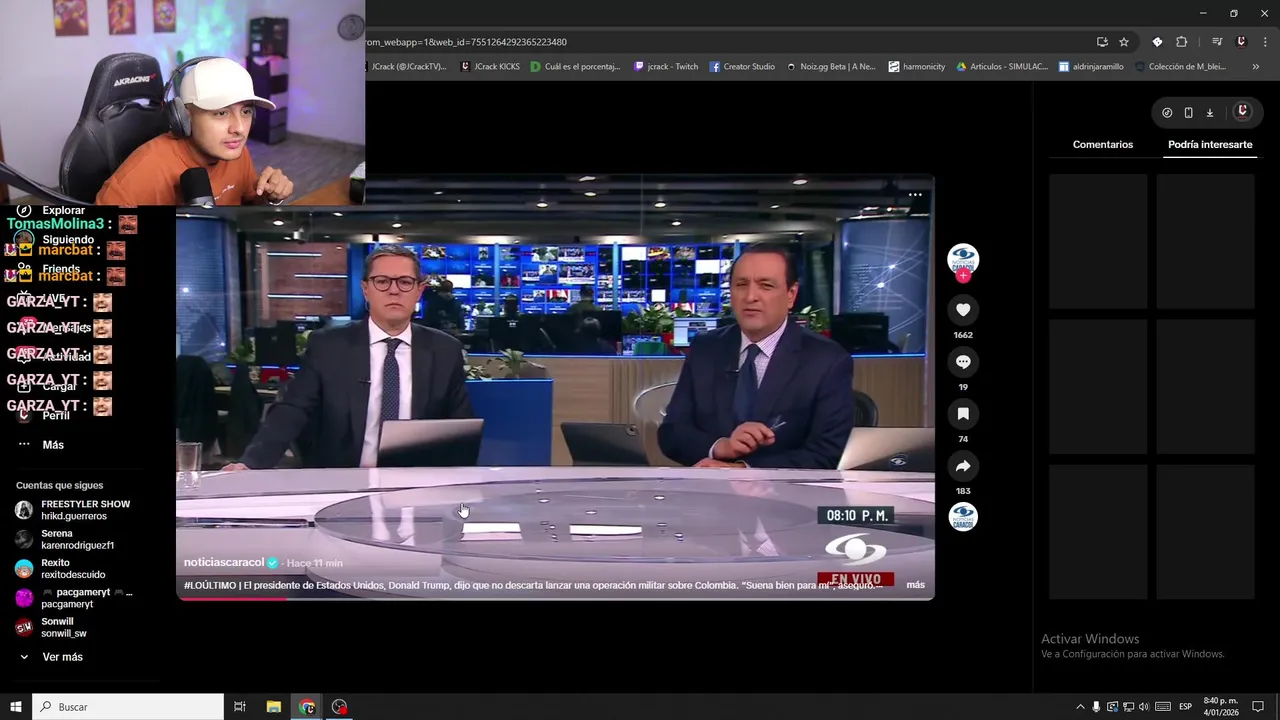Switch to the Comentarios tab
This screenshot has width=1280, height=720.
click(1103, 145)
